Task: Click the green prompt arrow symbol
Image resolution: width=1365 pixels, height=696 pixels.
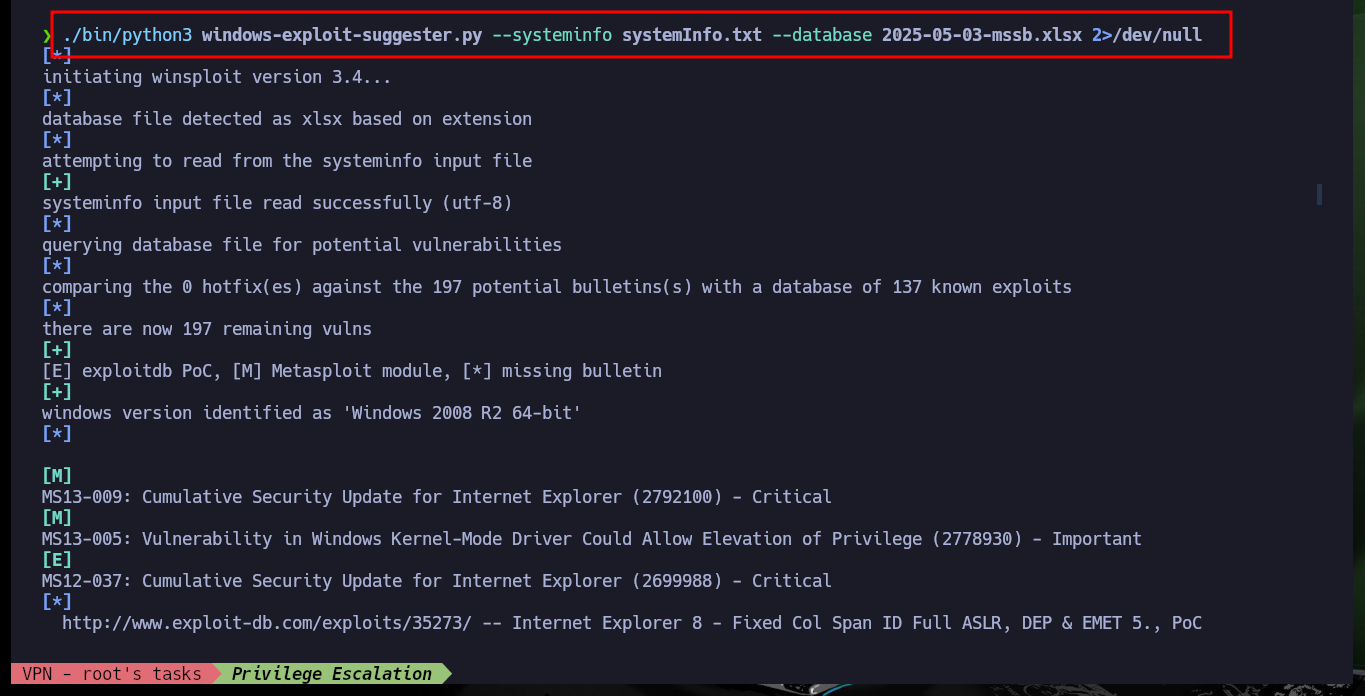Action: click(x=47, y=36)
